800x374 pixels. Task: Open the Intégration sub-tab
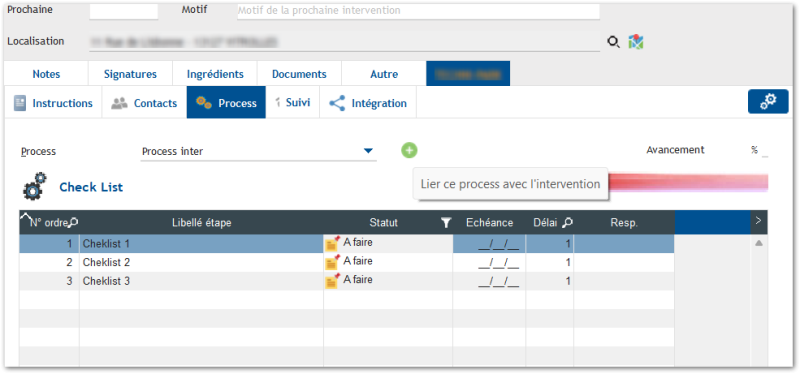pyautogui.click(x=368, y=103)
